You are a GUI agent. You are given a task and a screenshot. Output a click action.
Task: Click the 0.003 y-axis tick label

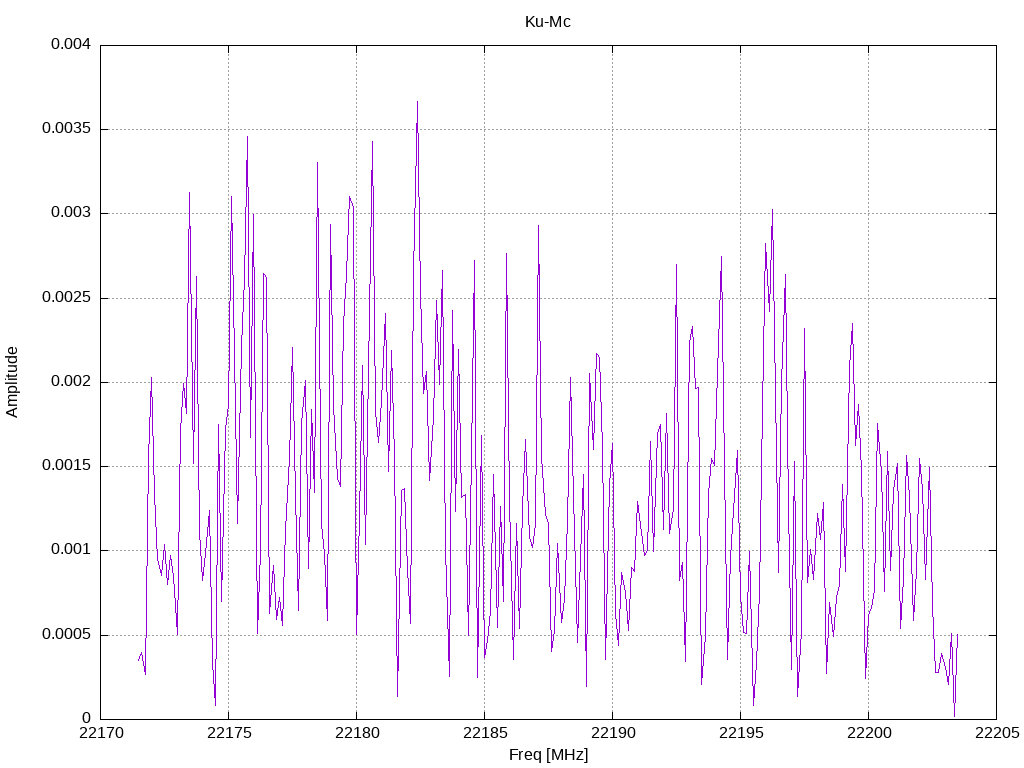[71, 213]
